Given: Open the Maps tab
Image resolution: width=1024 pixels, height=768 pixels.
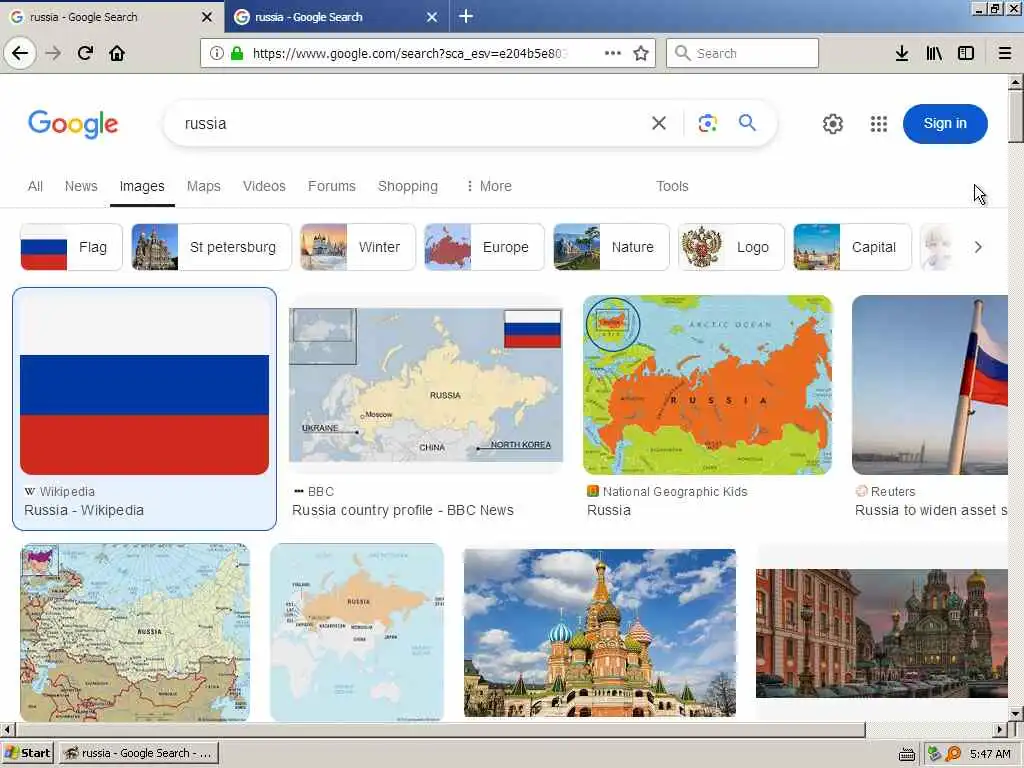Looking at the screenshot, I should coord(204,186).
